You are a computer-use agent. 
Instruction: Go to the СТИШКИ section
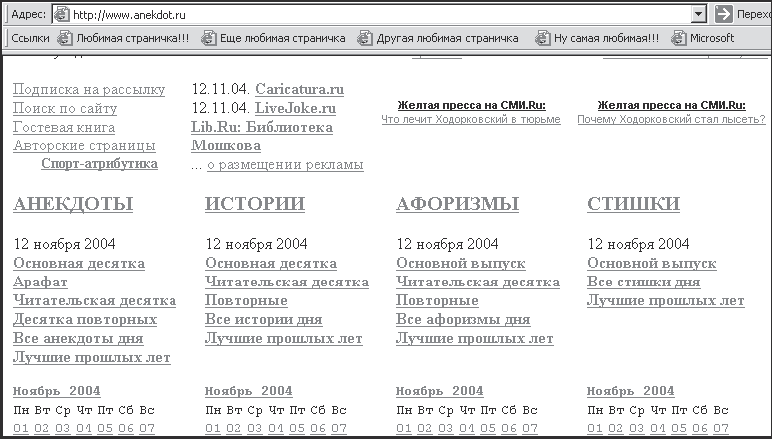pyautogui.click(x=633, y=204)
